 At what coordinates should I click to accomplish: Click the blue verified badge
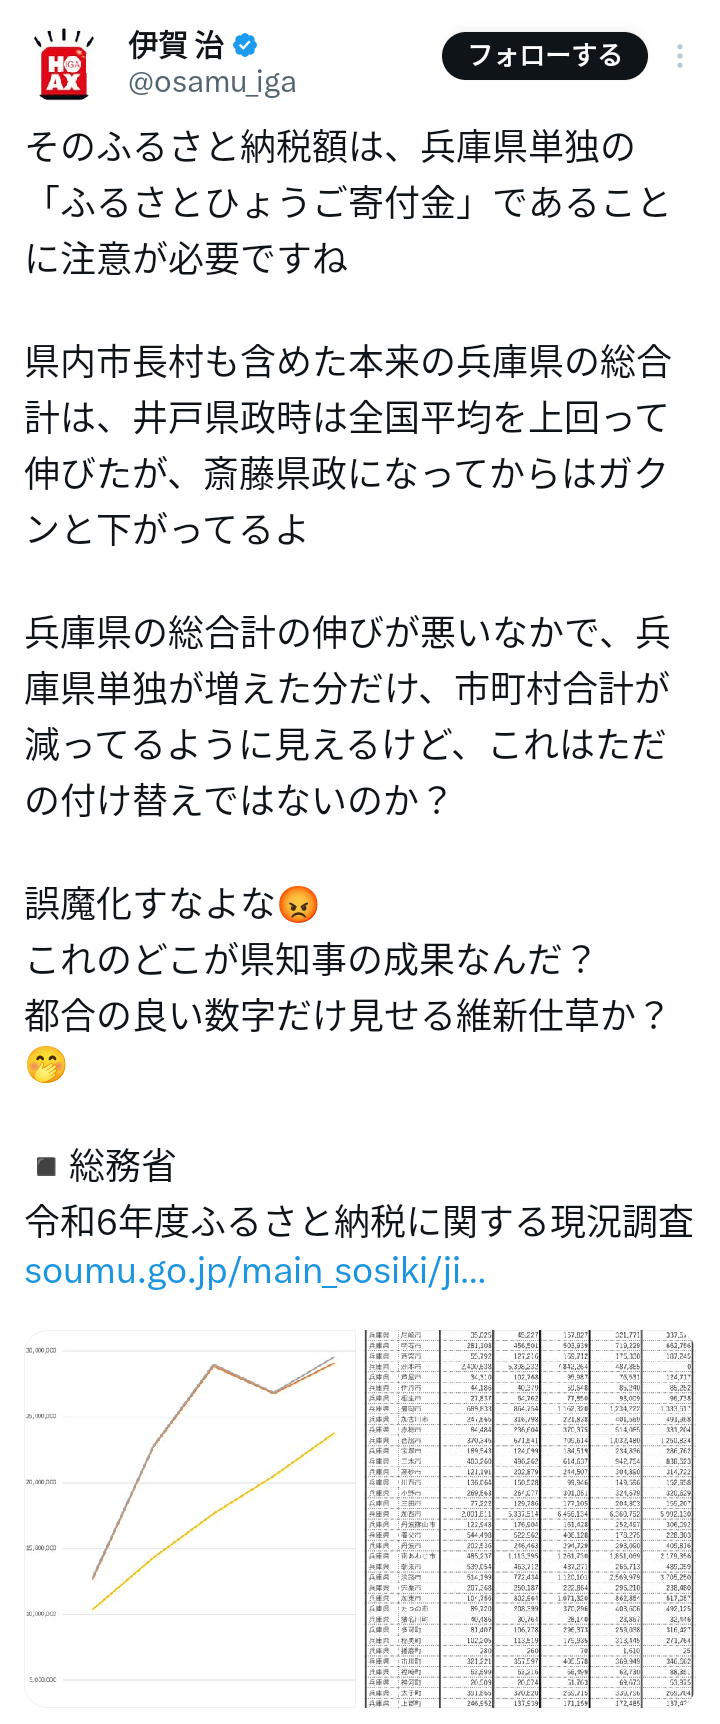[245, 45]
